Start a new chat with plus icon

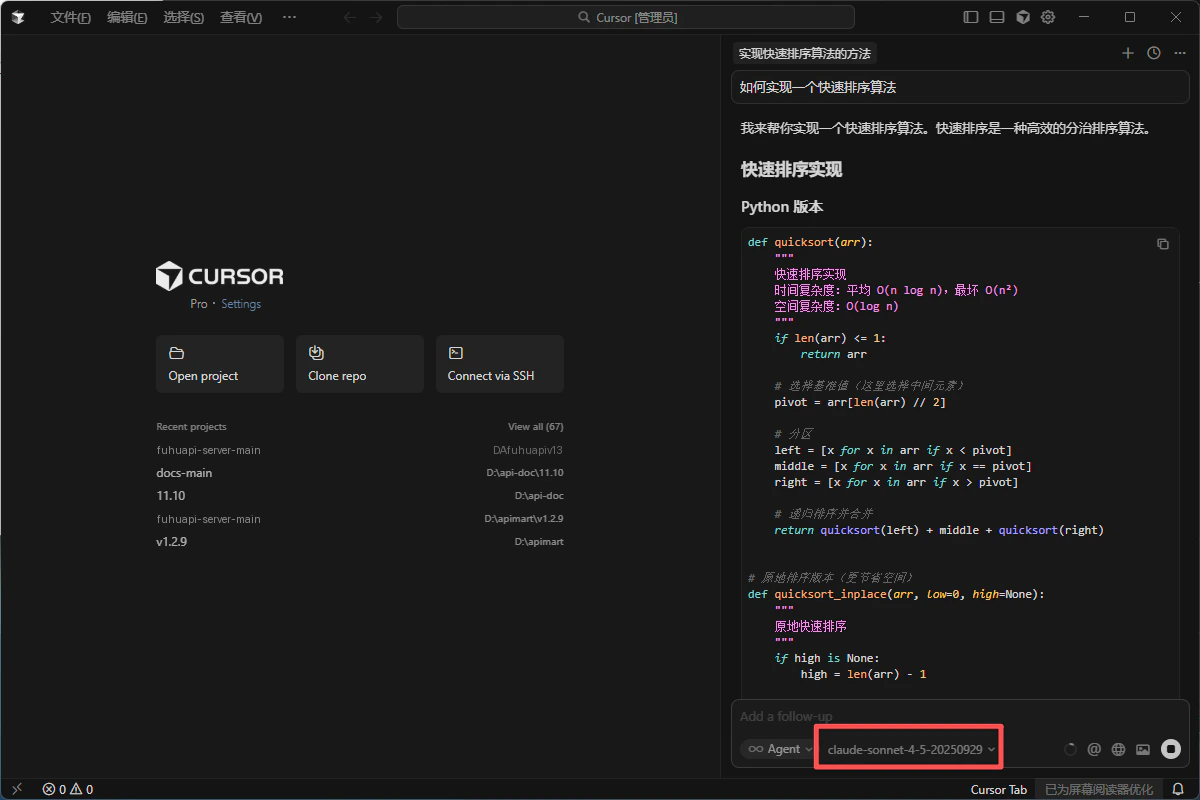pyautogui.click(x=1128, y=53)
